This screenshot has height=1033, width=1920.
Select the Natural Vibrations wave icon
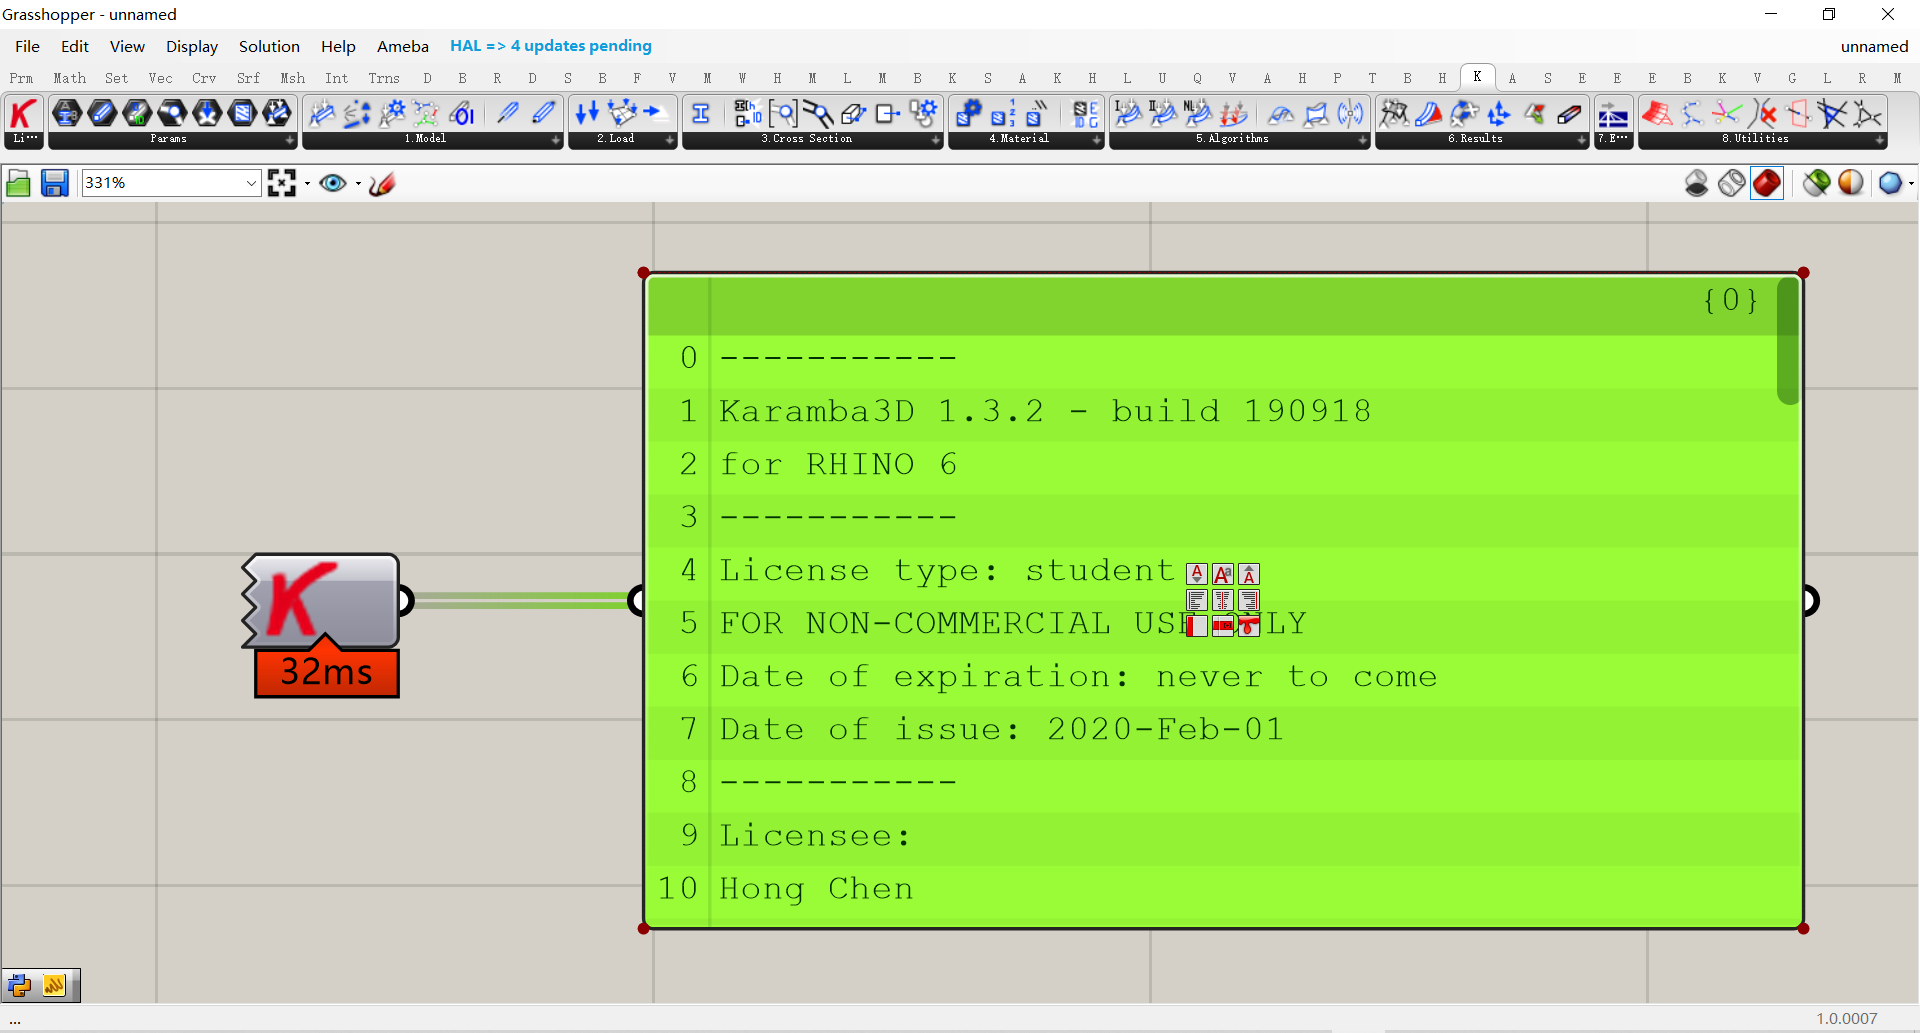tap(1351, 114)
